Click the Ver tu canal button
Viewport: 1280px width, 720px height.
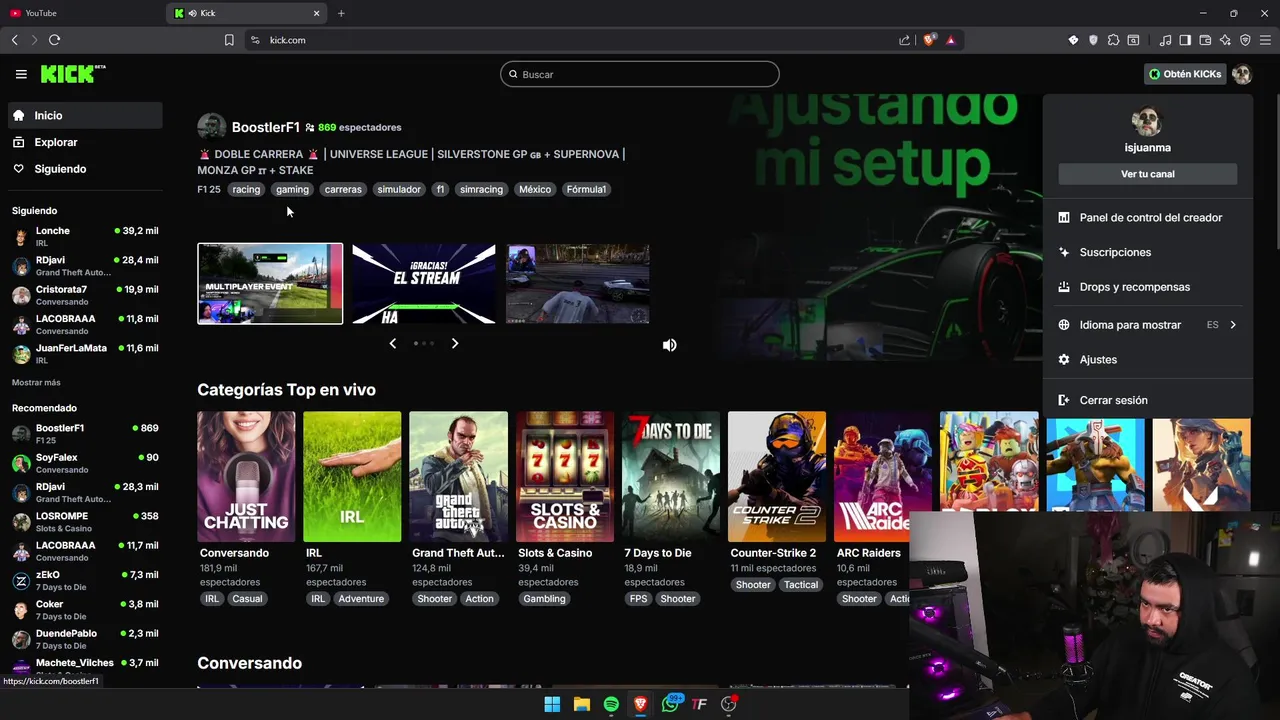(x=1147, y=174)
